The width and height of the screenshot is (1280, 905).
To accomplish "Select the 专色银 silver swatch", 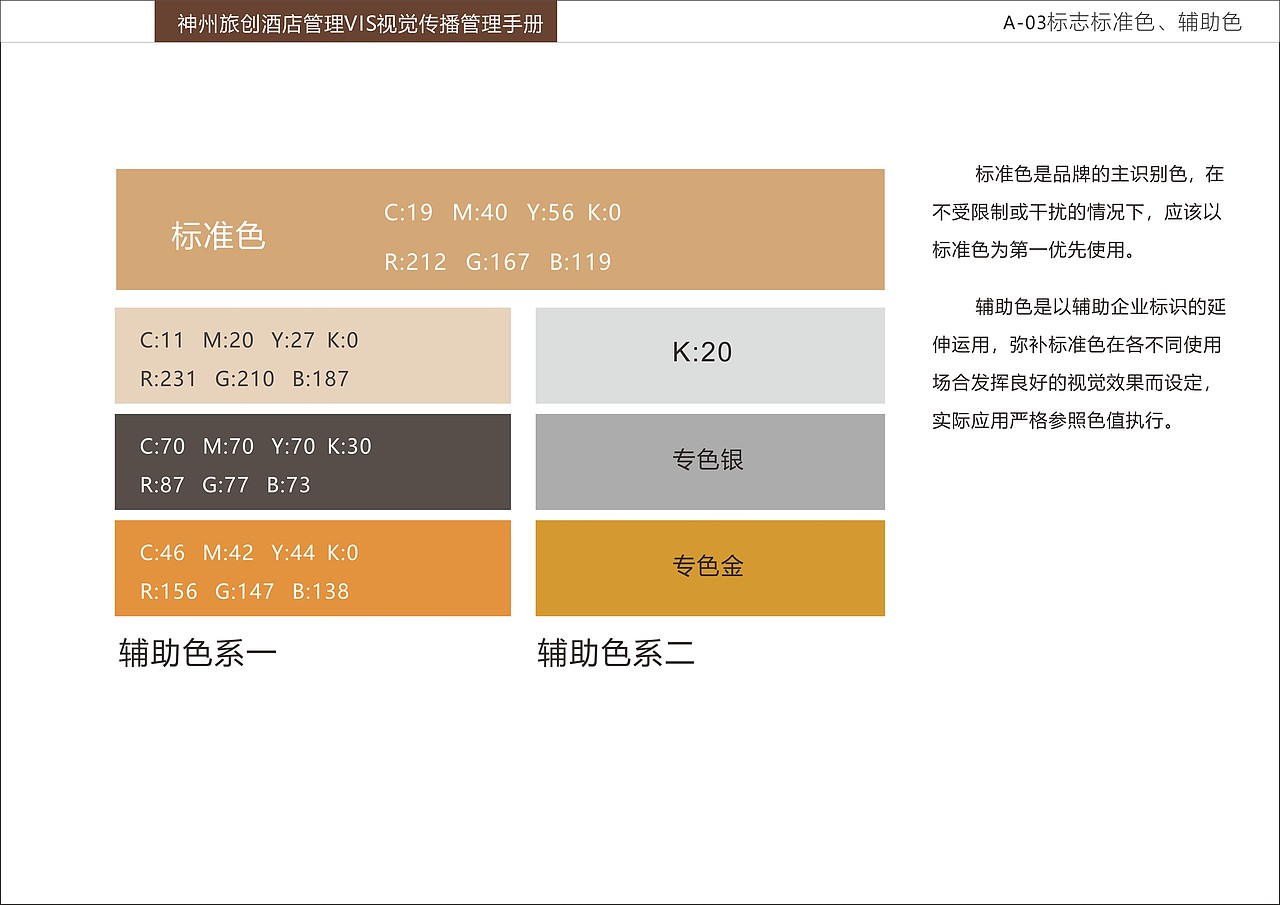I will coord(710,461).
